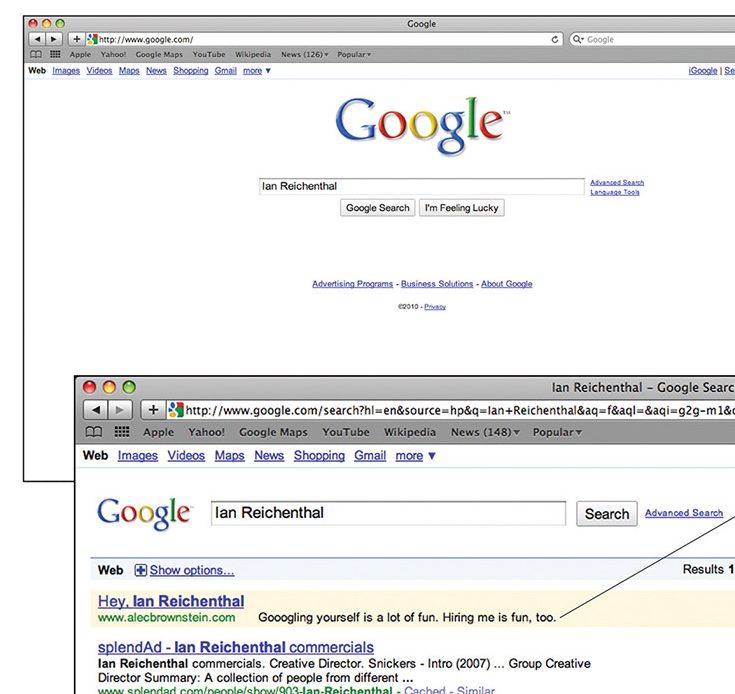735x694 pixels.
Task: Click the back arrow in the Google homepage window
Action: coord(38,39)
